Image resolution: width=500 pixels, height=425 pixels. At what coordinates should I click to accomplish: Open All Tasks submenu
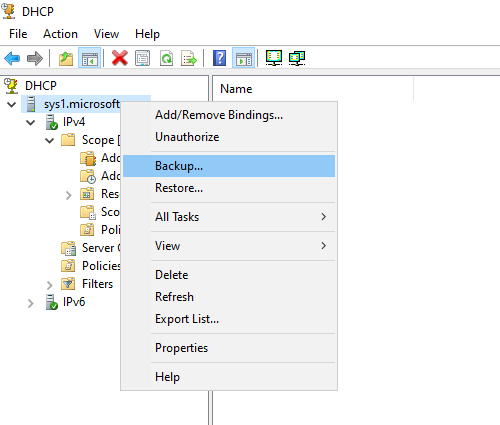pyautogui.click(x=229, y=217)
